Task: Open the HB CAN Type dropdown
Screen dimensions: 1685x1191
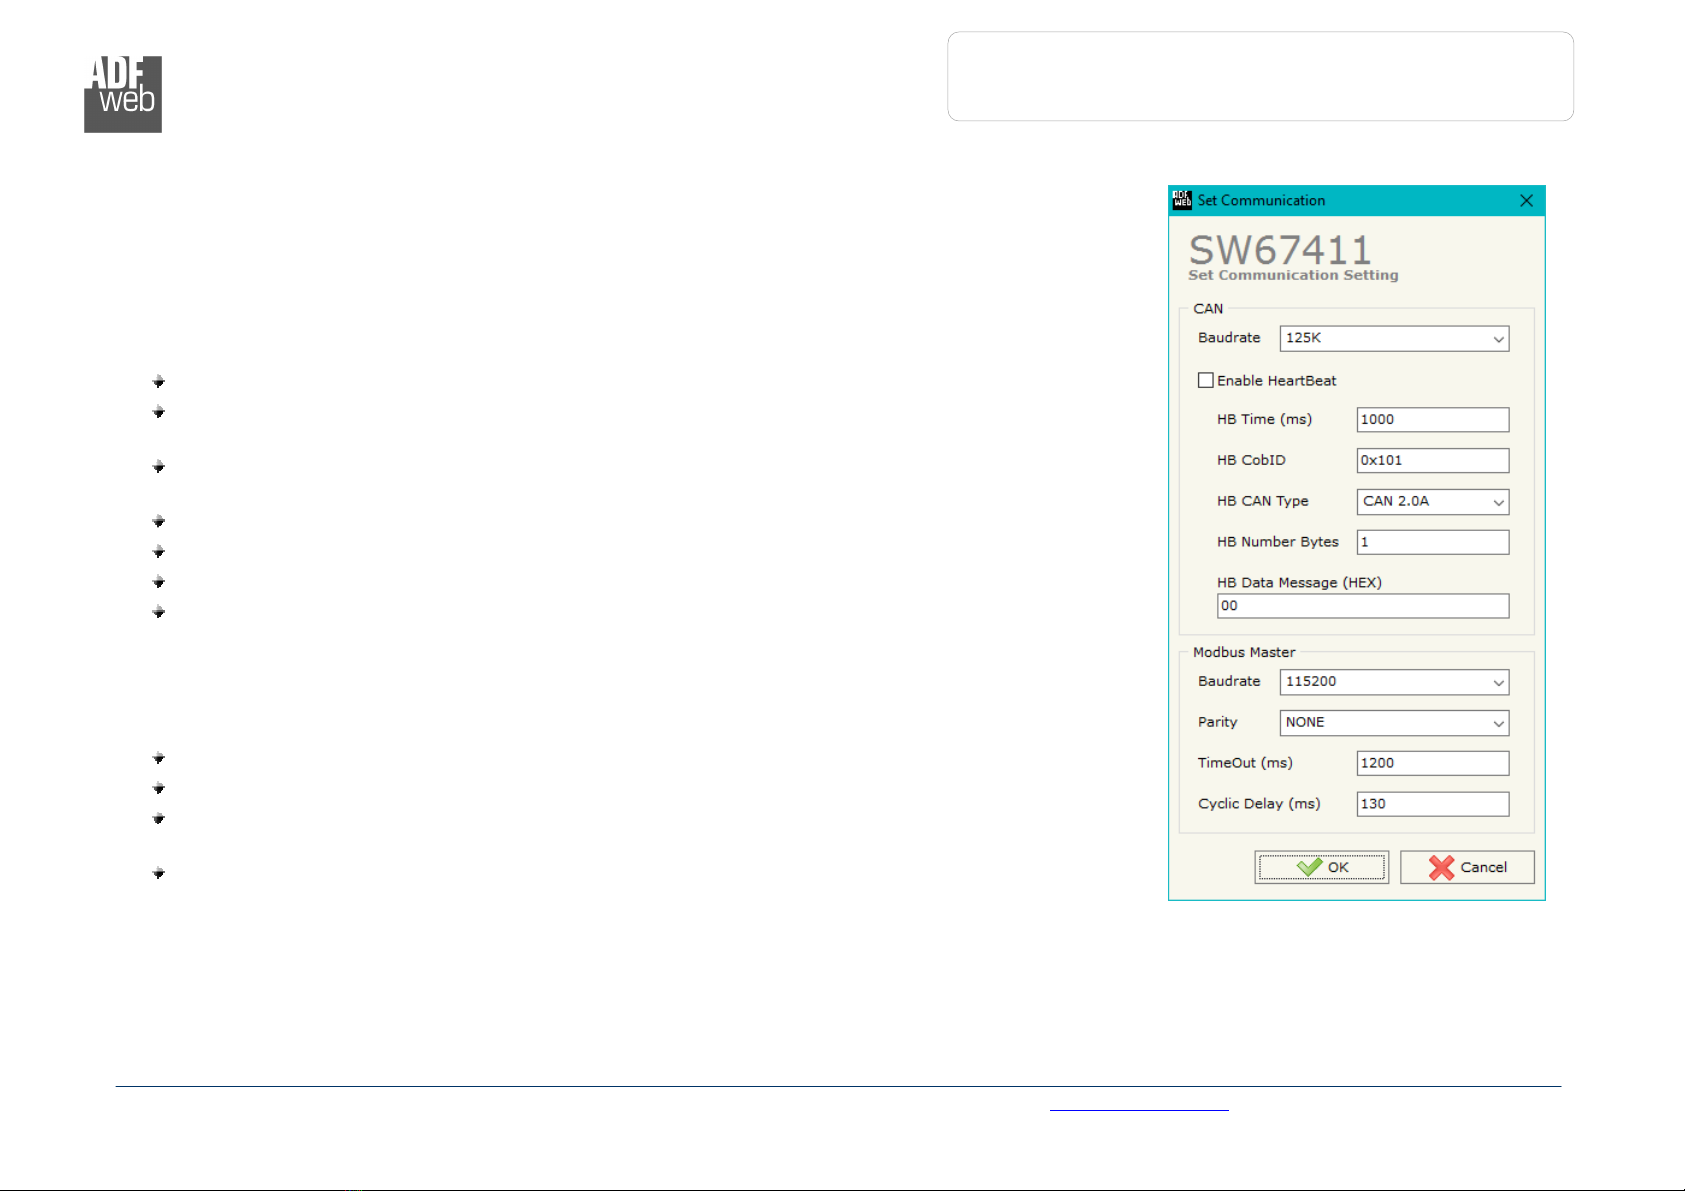Action: pos(1432,501)
